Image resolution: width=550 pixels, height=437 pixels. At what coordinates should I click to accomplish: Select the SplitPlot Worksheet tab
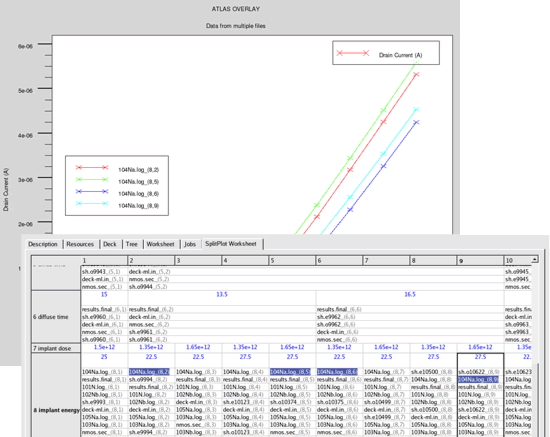point(231,244)
